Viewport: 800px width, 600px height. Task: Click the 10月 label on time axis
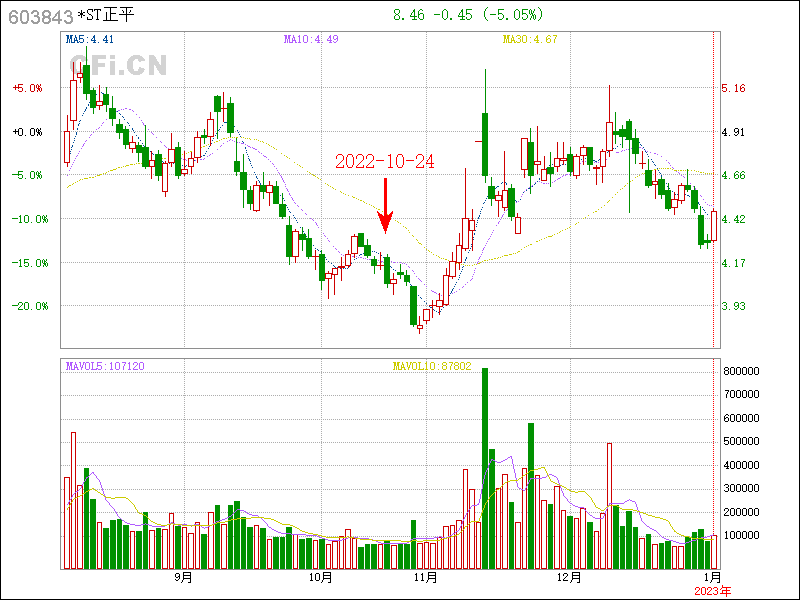click(x=319, y=577)
